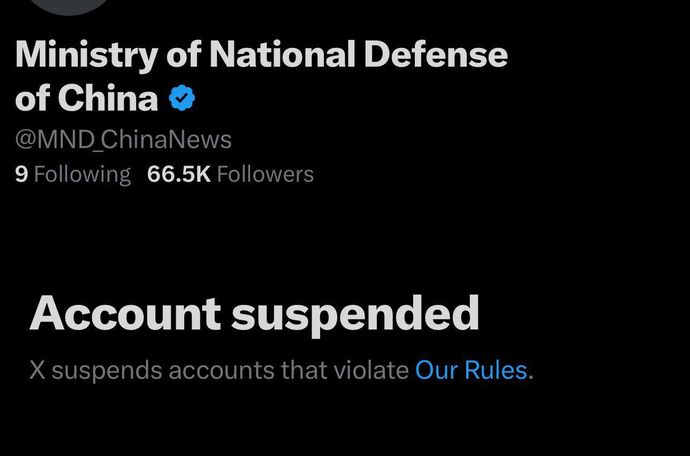Click the number 9 following count
The width and height of the screenshot is (690, 456).
pos(21,174)
